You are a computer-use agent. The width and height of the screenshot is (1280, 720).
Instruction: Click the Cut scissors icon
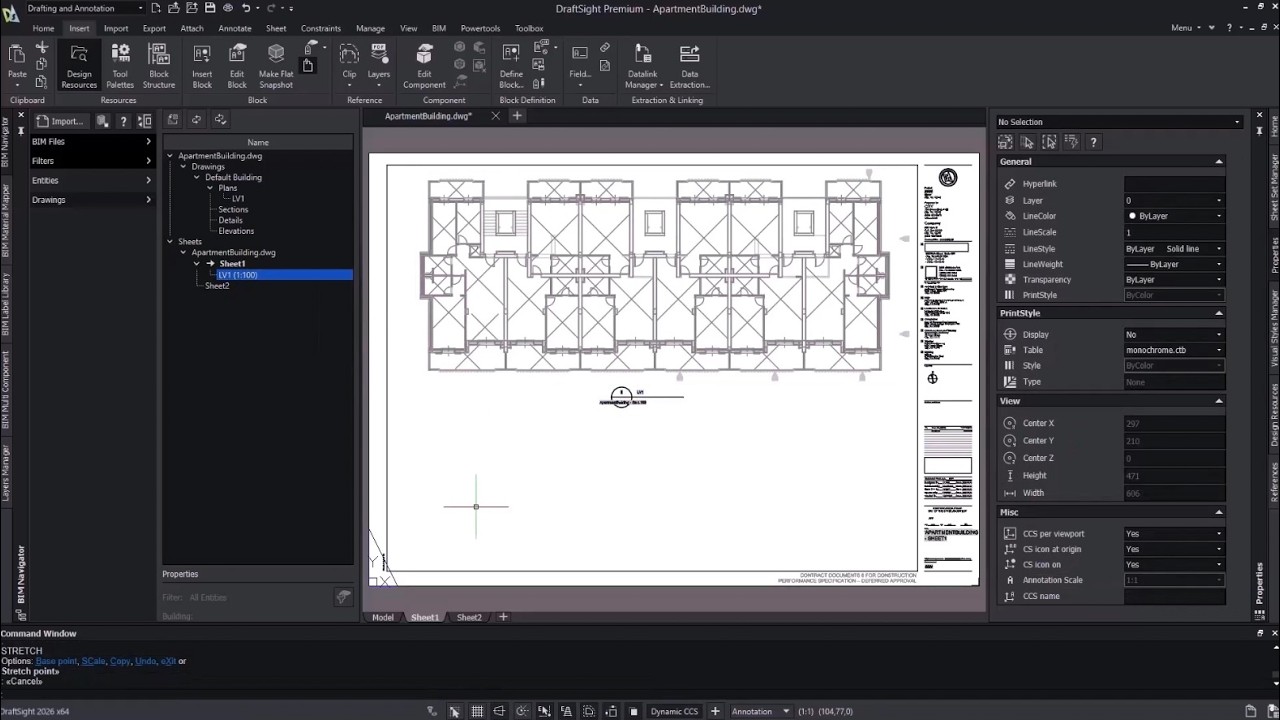tap(42, 48)
